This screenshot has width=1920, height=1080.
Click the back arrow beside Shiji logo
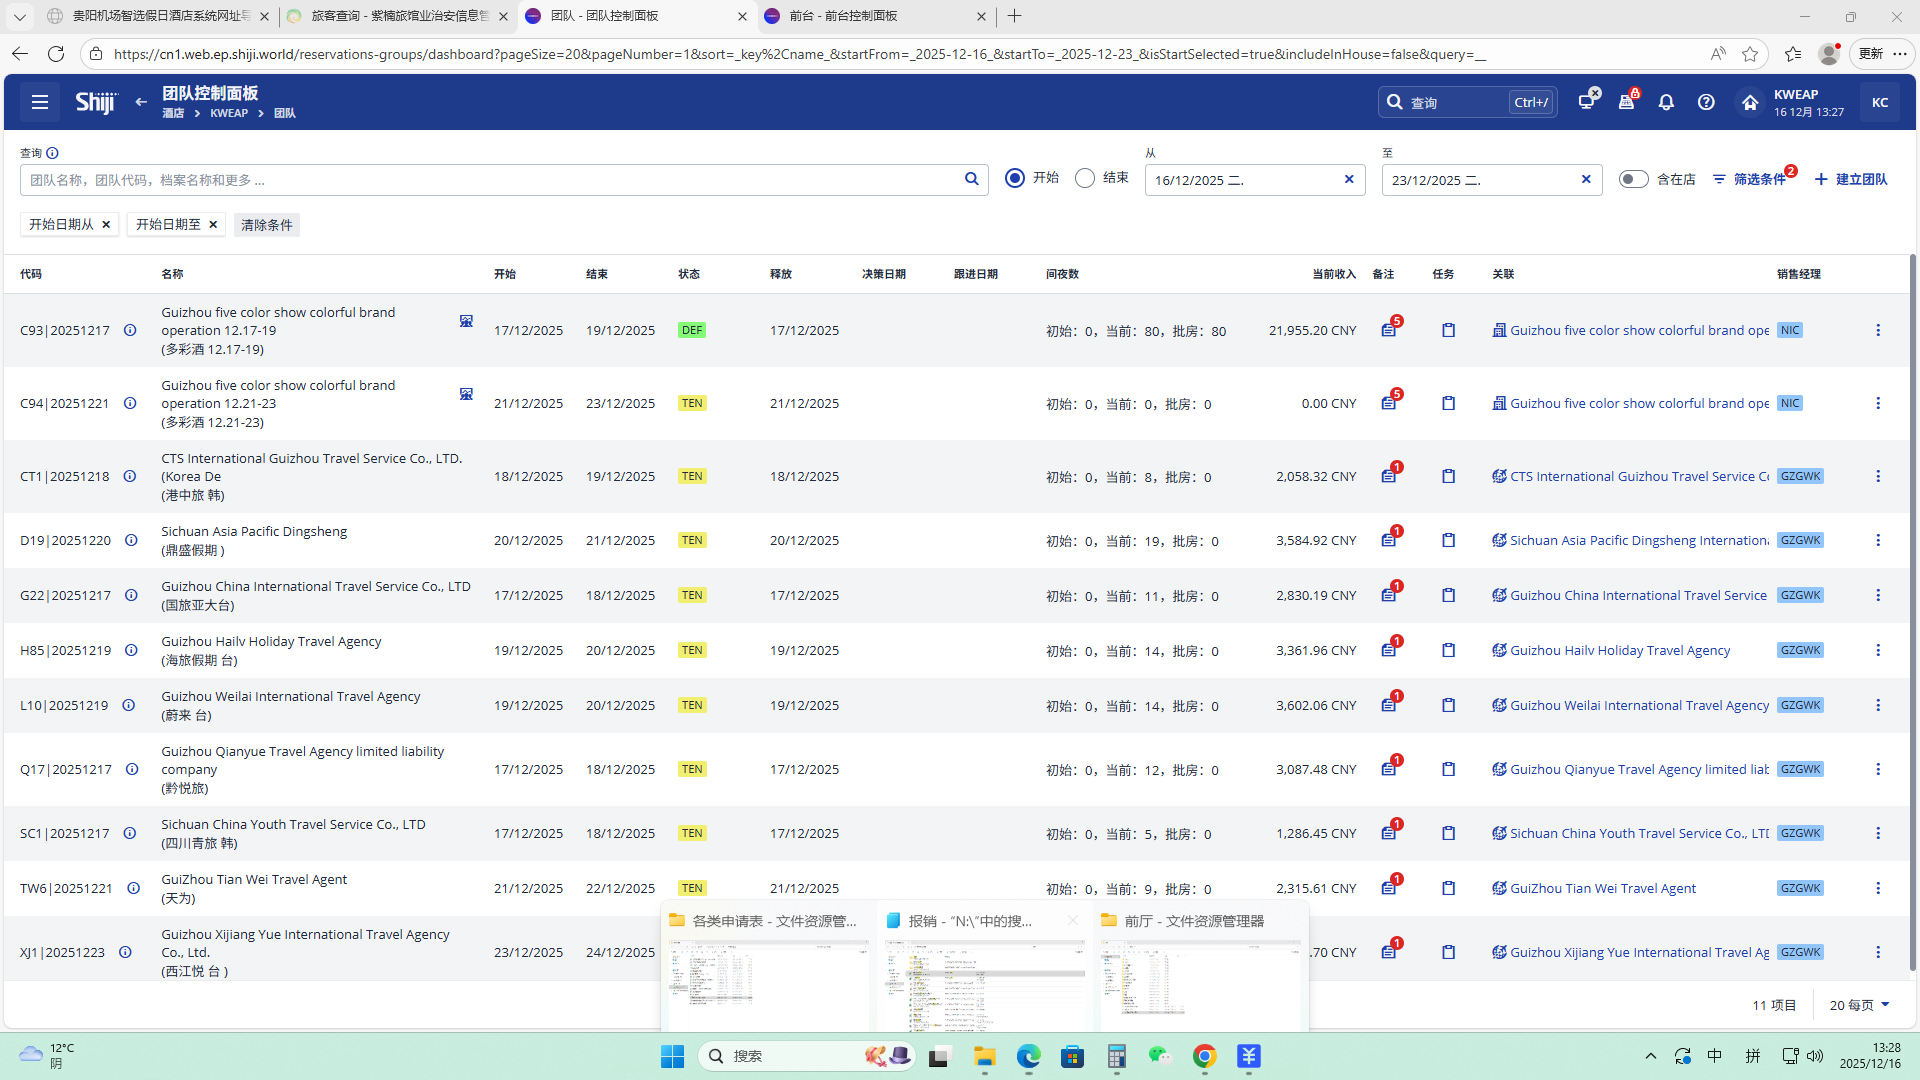141,102
